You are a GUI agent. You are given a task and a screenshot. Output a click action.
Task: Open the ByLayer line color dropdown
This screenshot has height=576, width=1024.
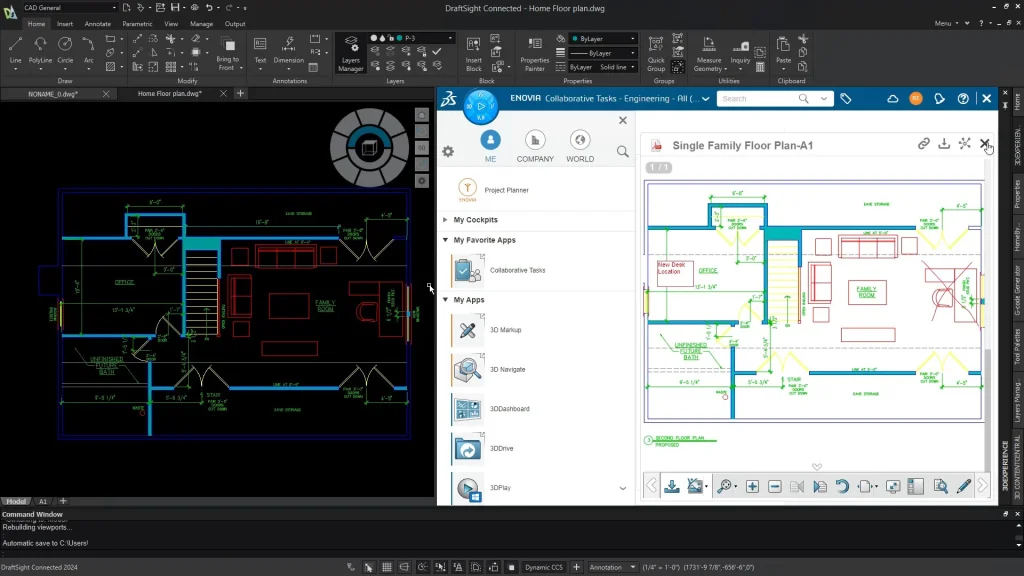click(x=604, y=38)
